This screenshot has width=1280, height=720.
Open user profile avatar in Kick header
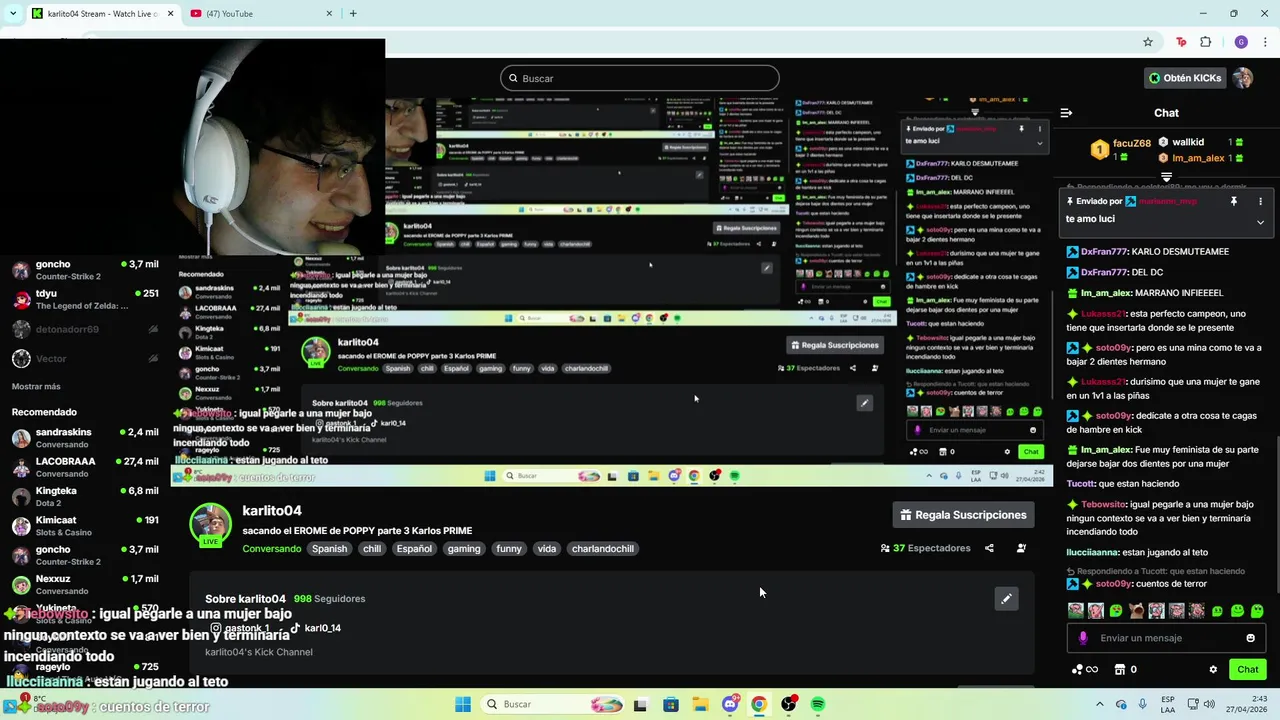point(1243,78)
